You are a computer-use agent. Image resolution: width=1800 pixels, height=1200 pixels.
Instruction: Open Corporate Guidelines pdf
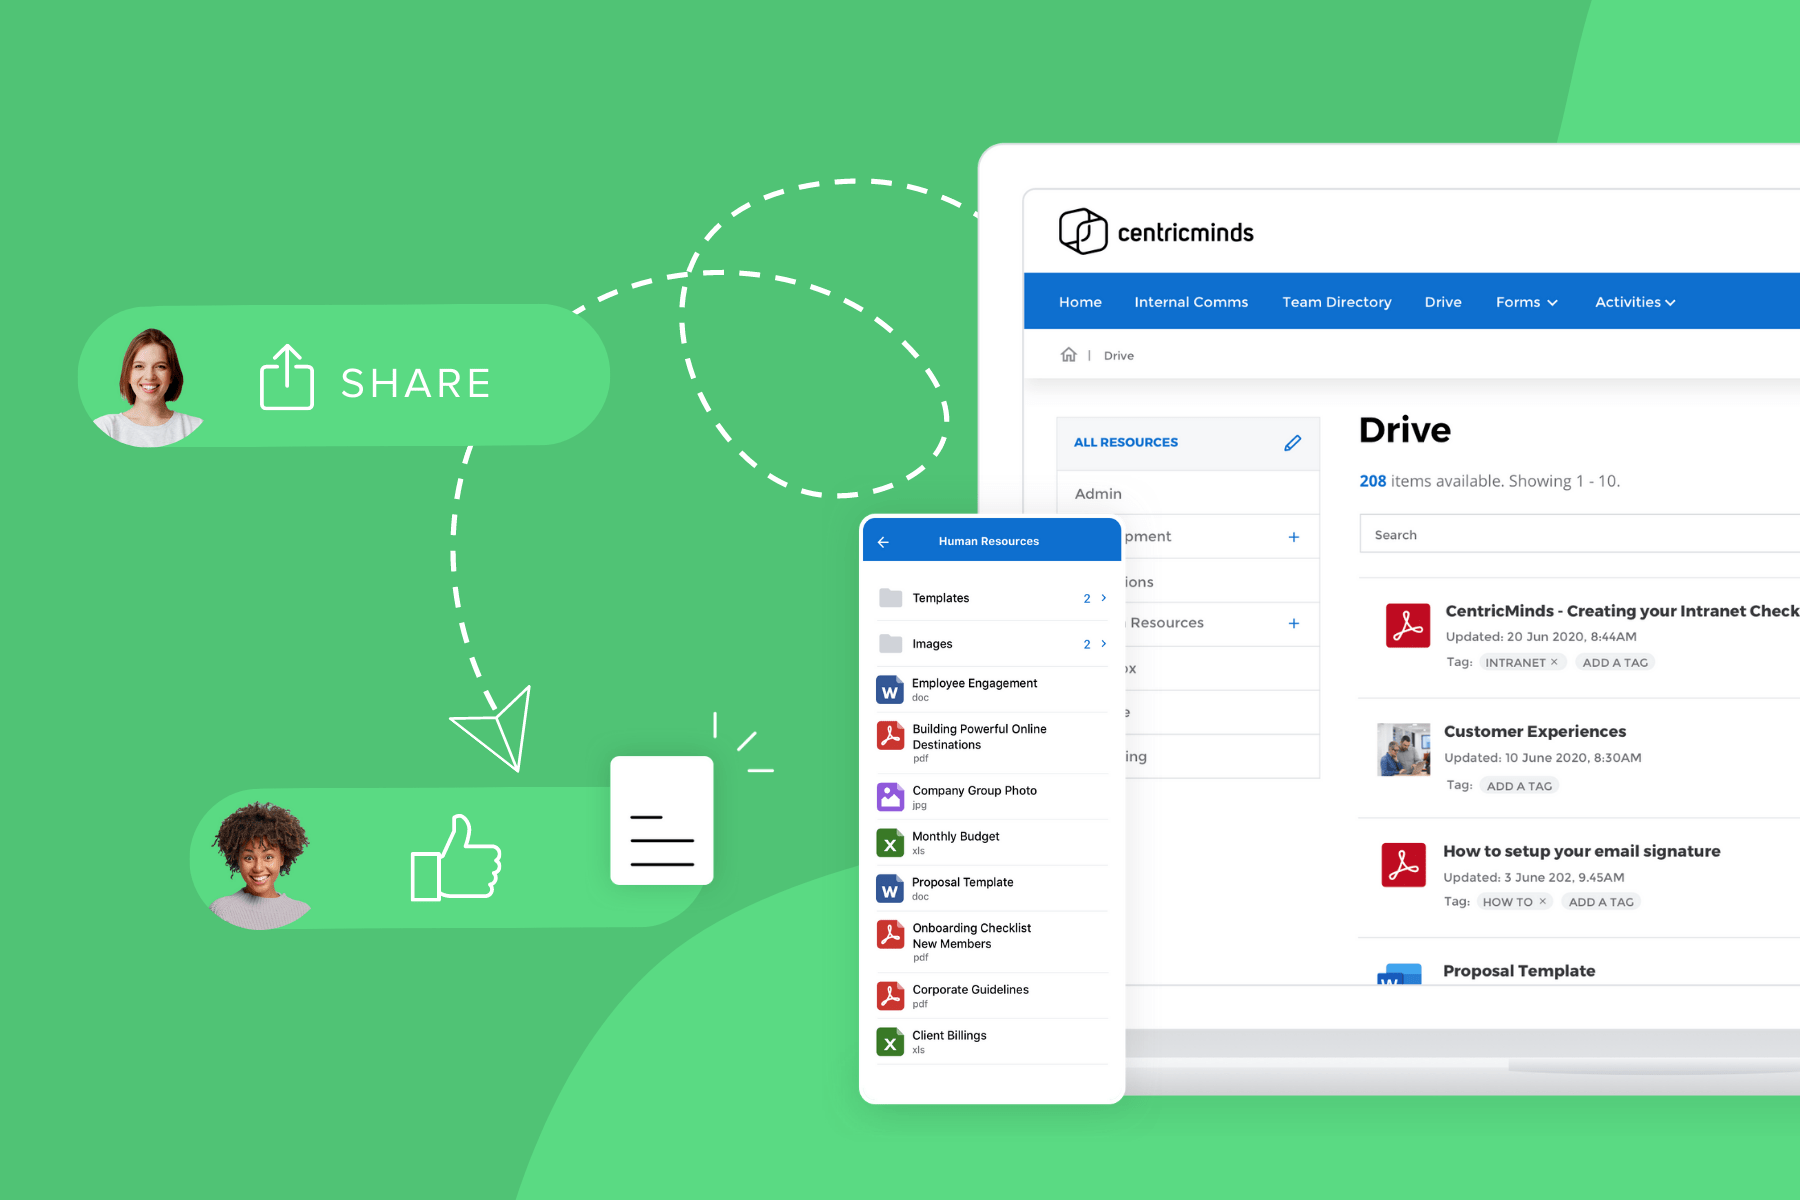[992, 996]
